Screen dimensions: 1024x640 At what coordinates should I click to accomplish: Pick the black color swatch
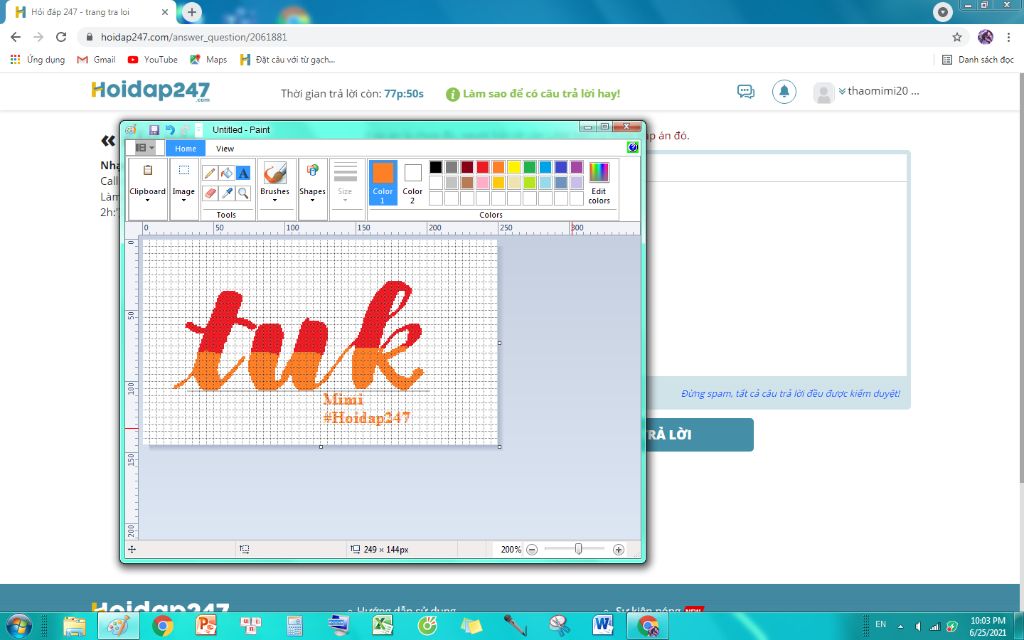pos(436,167)
